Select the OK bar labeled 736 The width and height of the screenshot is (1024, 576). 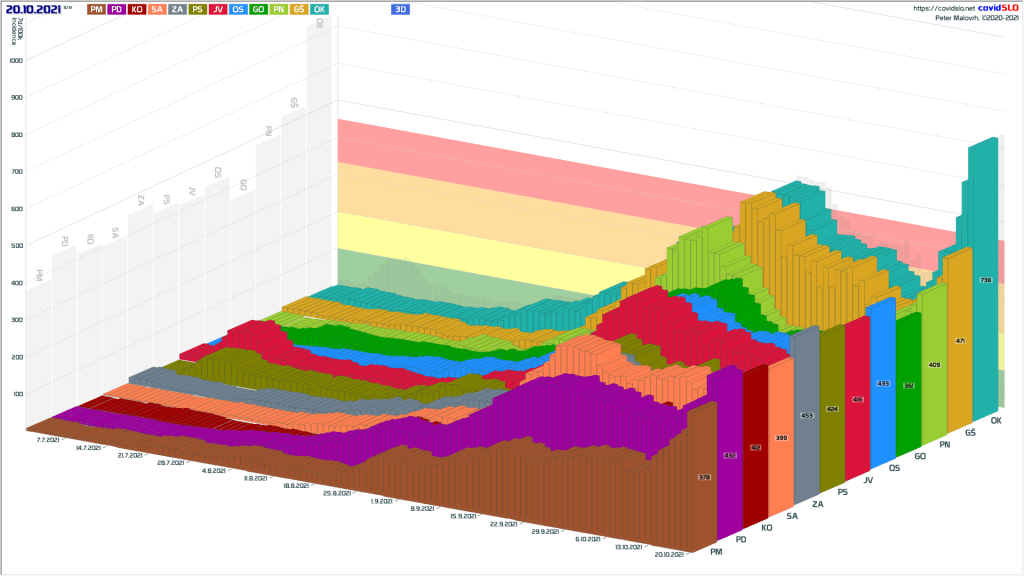(986, 280)
